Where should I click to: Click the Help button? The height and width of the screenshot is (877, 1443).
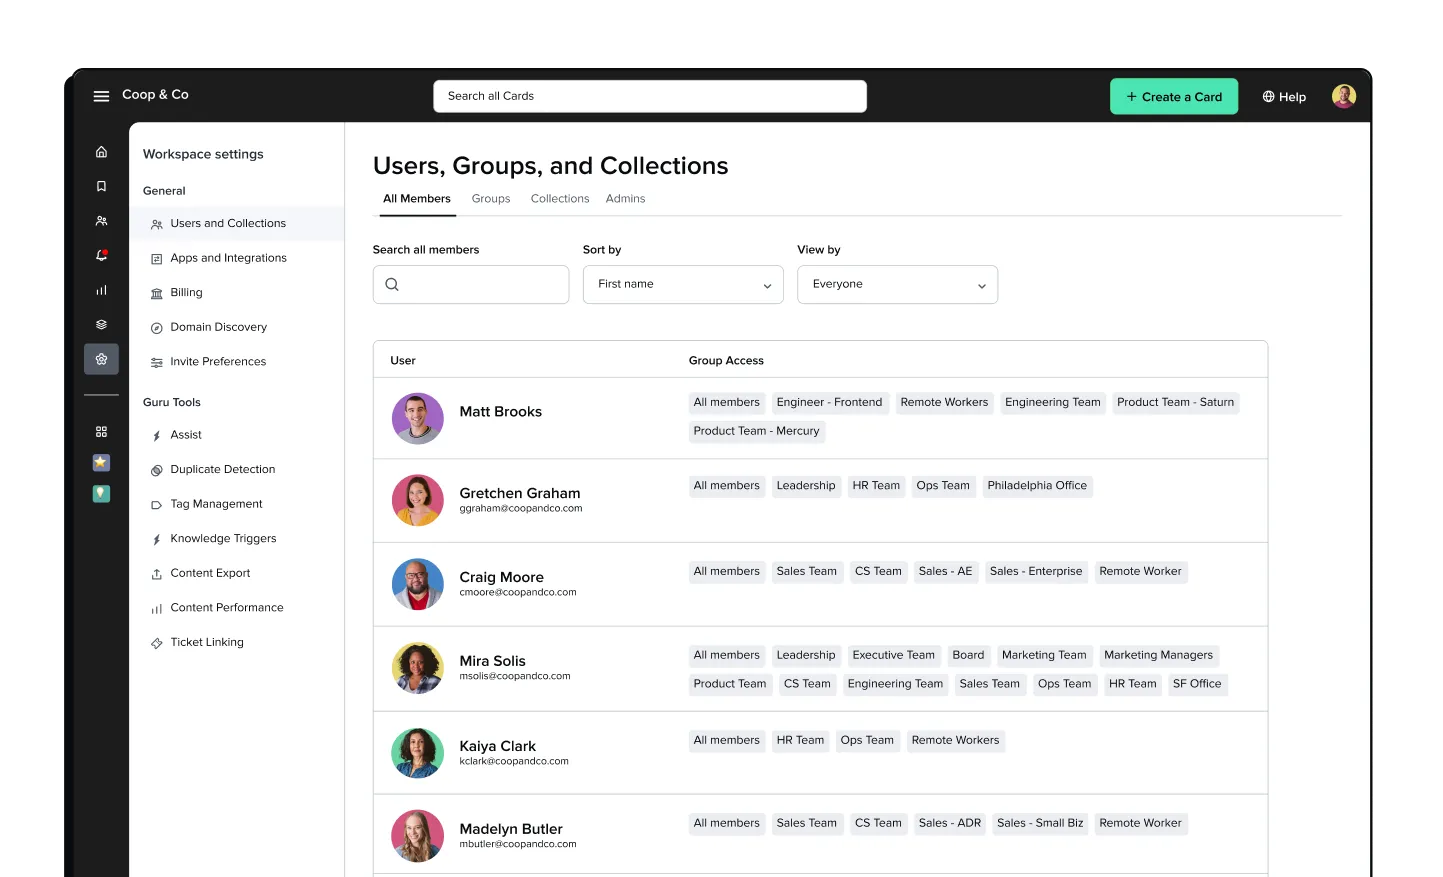(1284, 97)
